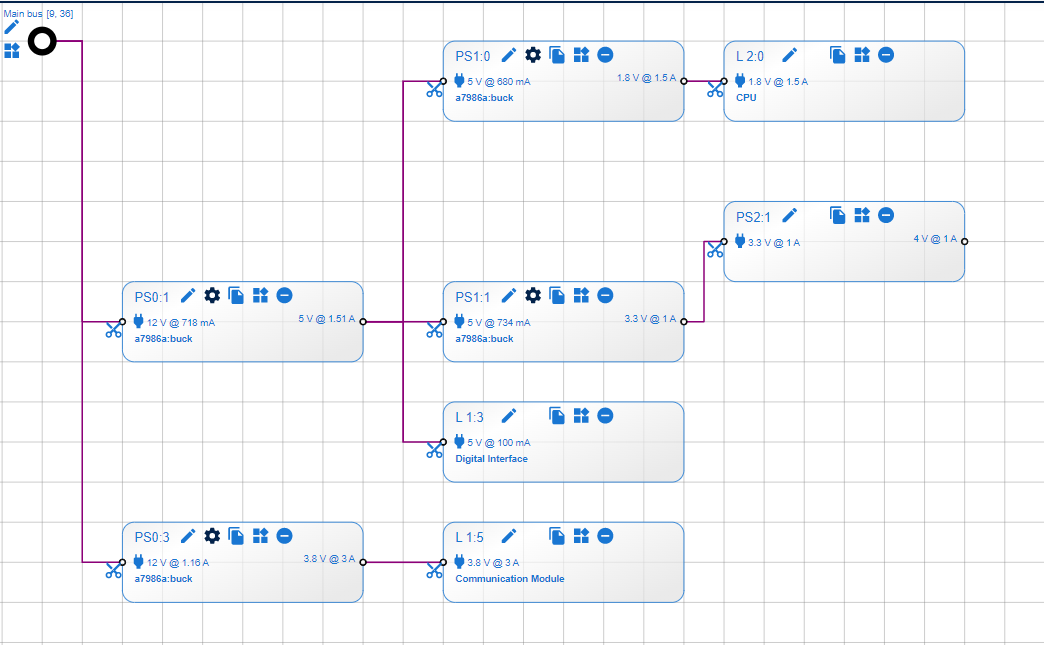Click the CPU label in load L 2:0
The width and height of the screenshot is (1044, 645).
pyautogui.click(x=744, y=99)
